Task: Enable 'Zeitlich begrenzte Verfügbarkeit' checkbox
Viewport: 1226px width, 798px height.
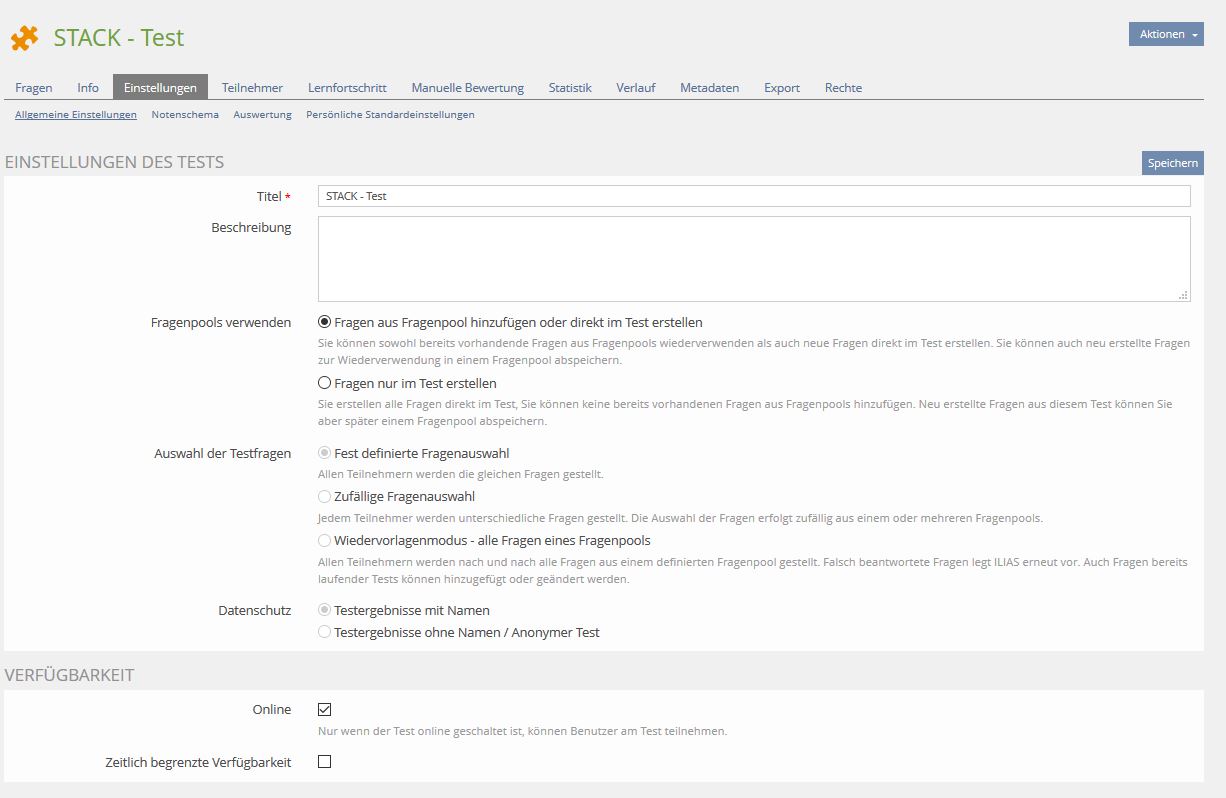Action: coord(324,762)
